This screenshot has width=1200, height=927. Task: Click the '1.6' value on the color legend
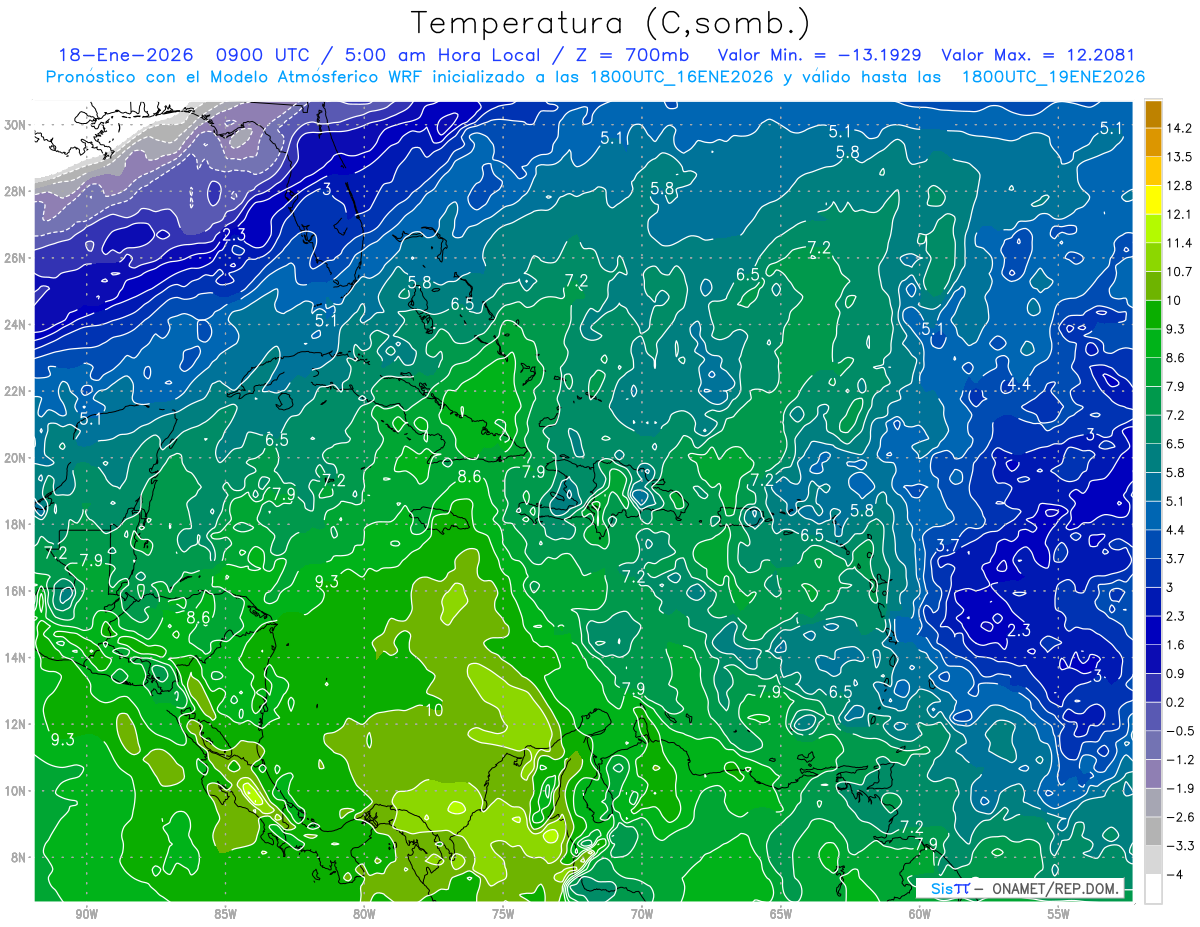pyautogui.click(x=1177, y=645)
